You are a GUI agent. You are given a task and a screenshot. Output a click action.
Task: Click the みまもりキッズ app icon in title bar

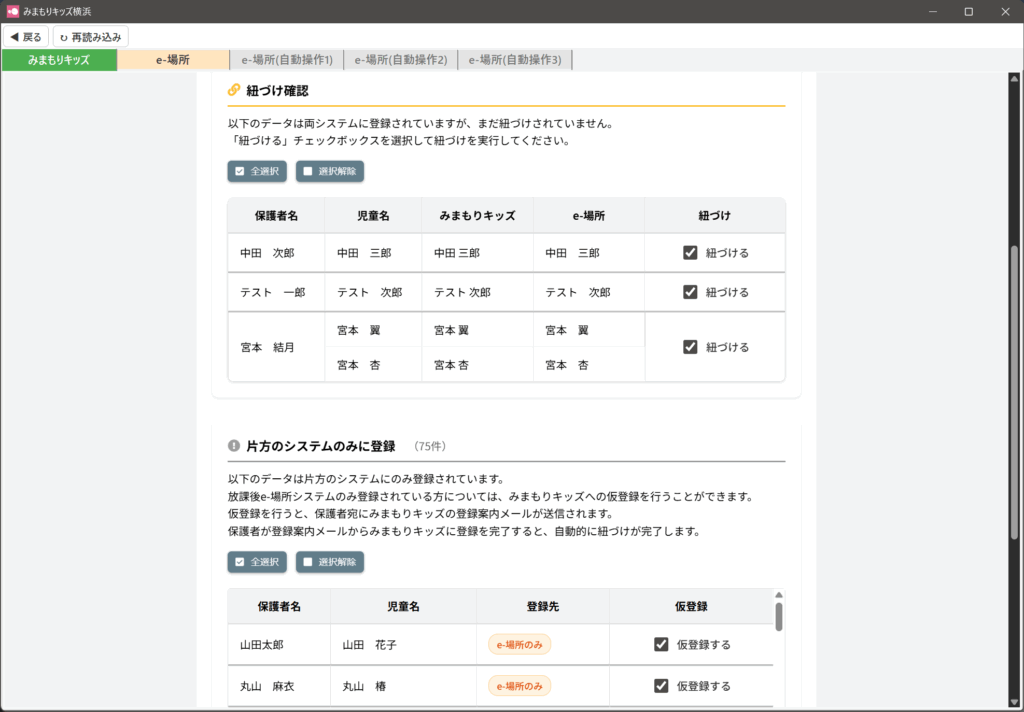click(12, 11)
